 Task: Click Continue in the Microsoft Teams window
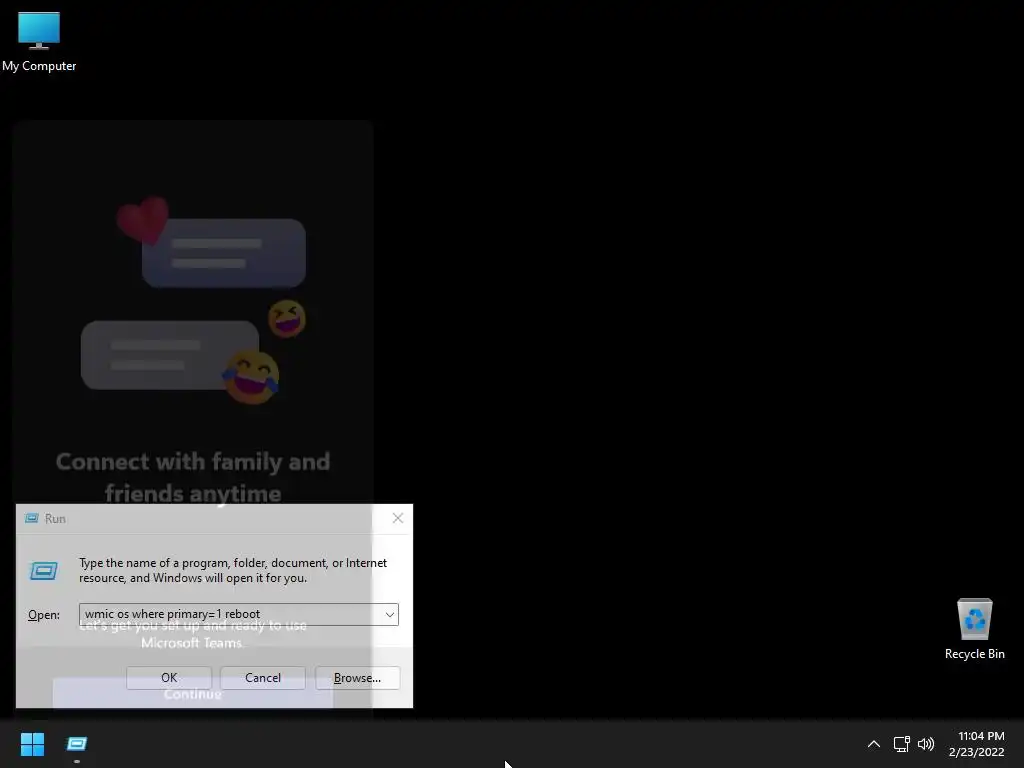193,694
